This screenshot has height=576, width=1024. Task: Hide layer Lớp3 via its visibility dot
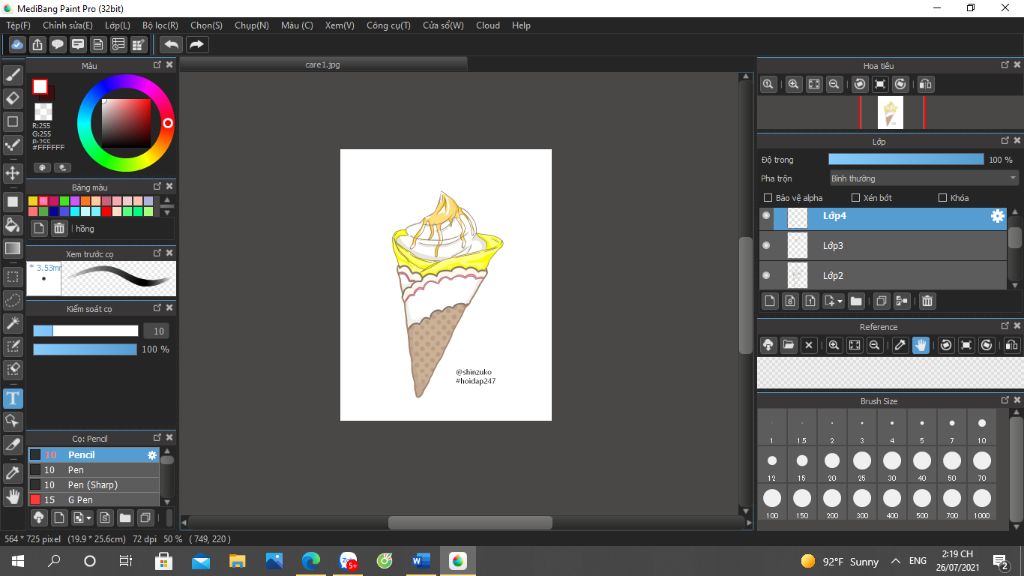pyautogui.click(x=767, y=245)
